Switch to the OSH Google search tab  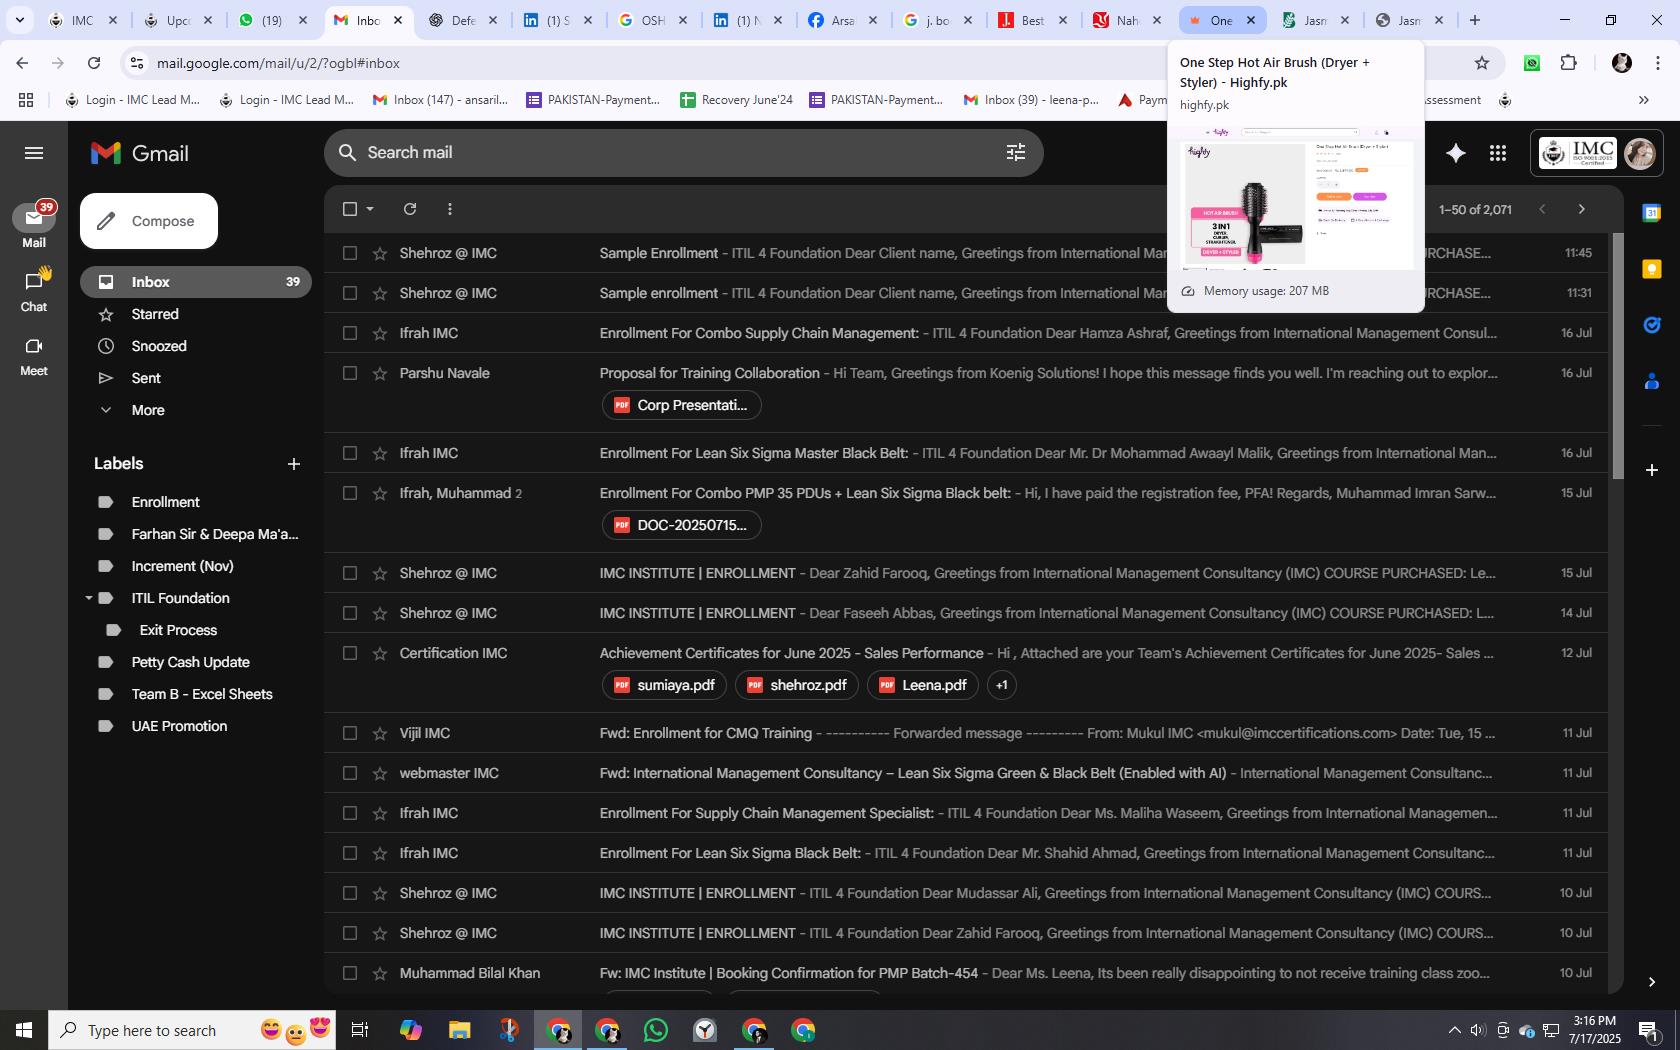click(x=652, y=20)
